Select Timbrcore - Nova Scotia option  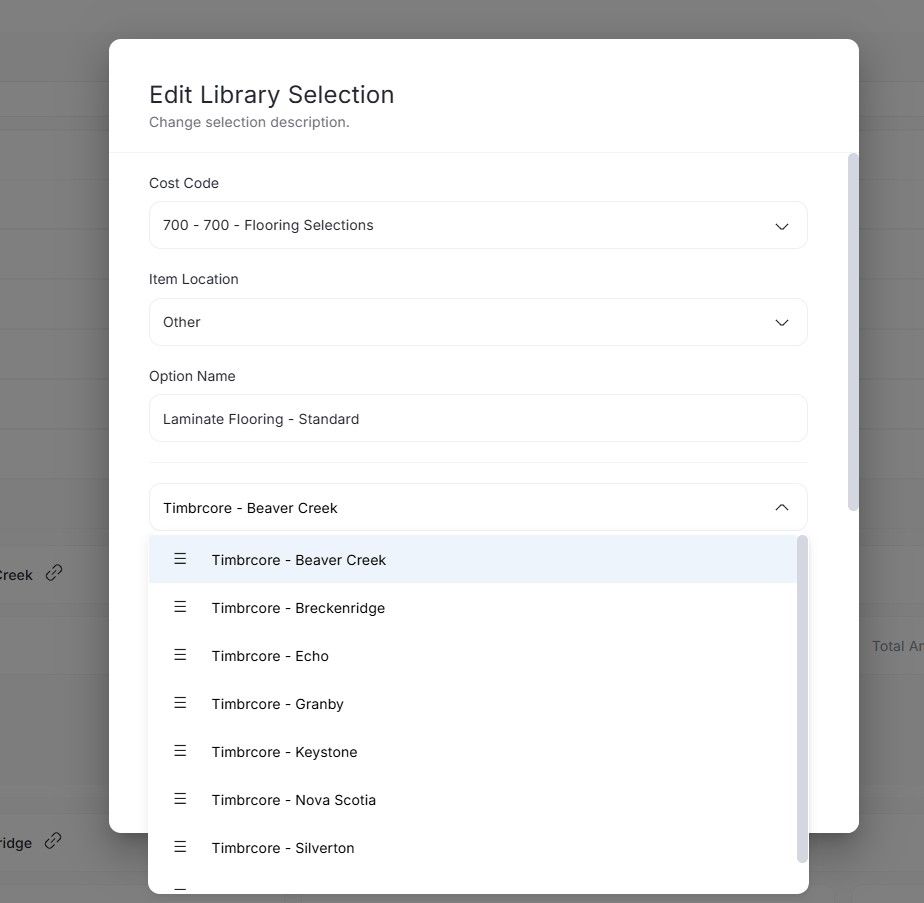point(473,800)
